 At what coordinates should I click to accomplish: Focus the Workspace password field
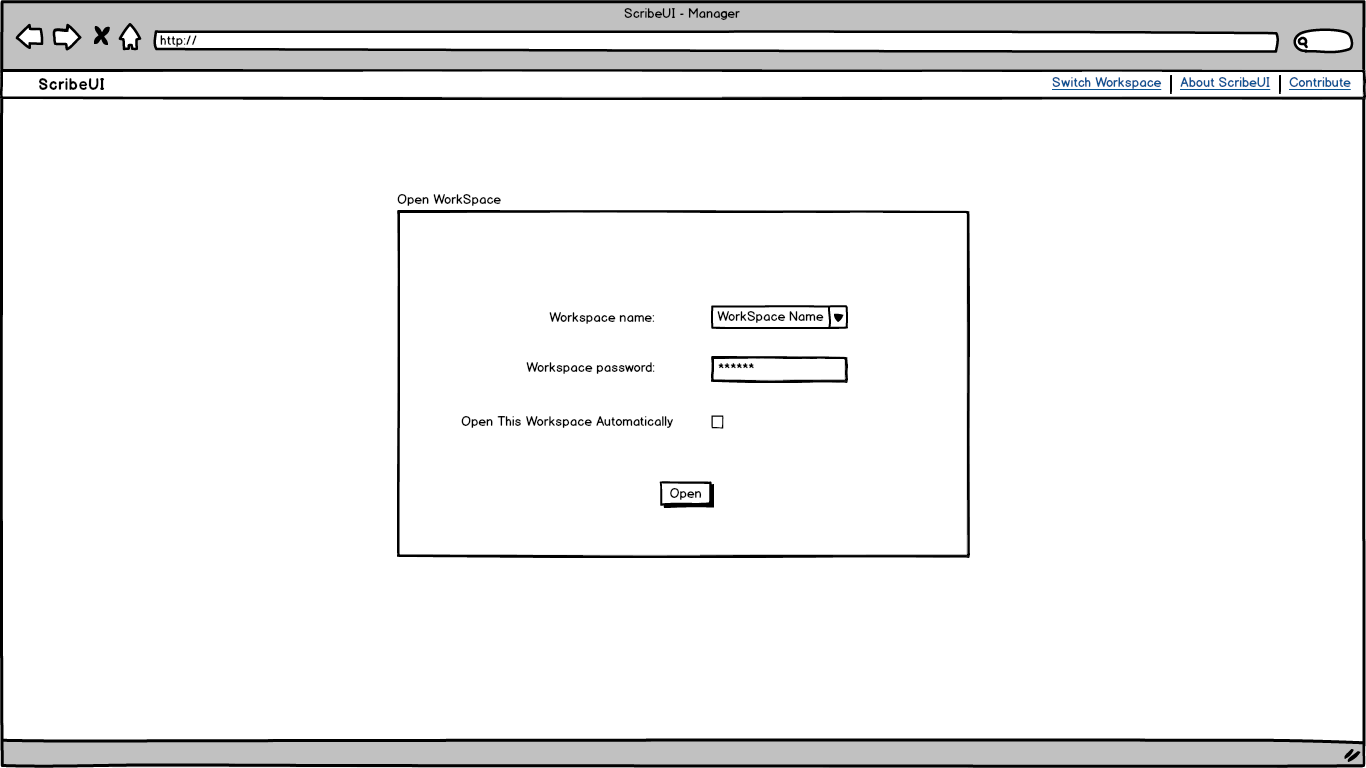click(779, 369)
